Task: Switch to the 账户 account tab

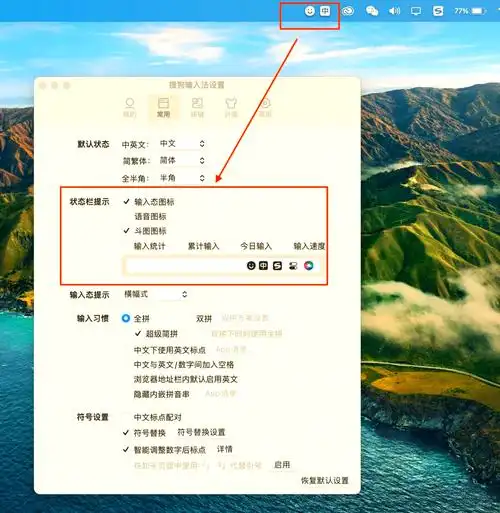Action: pos(130,108)
